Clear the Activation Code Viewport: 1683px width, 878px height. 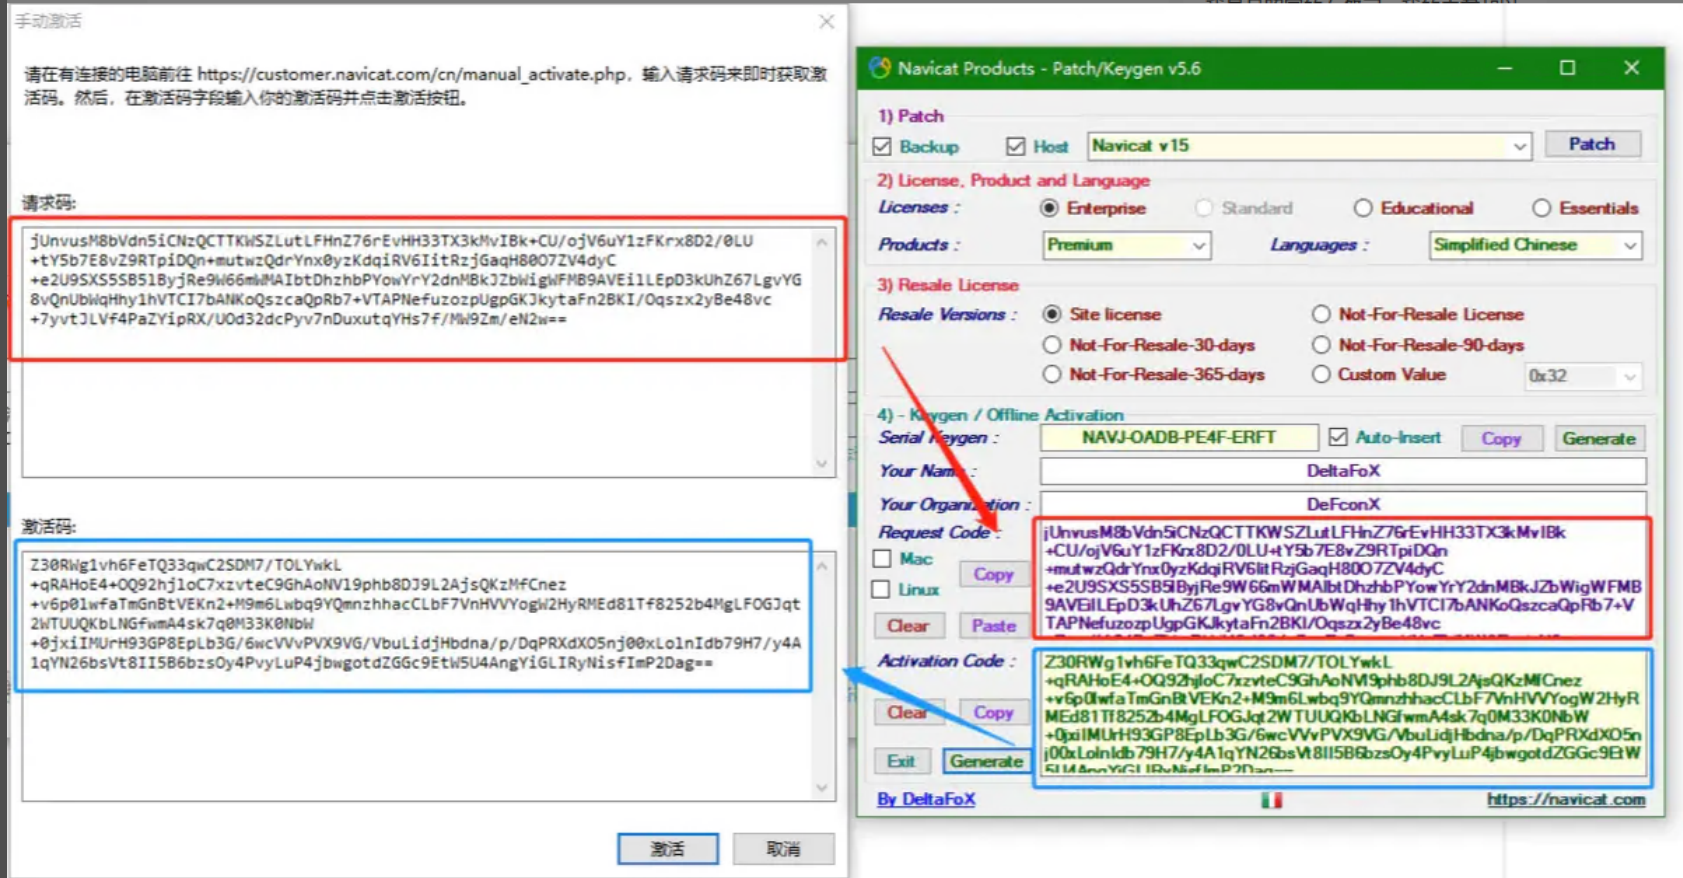click(908, 712)
